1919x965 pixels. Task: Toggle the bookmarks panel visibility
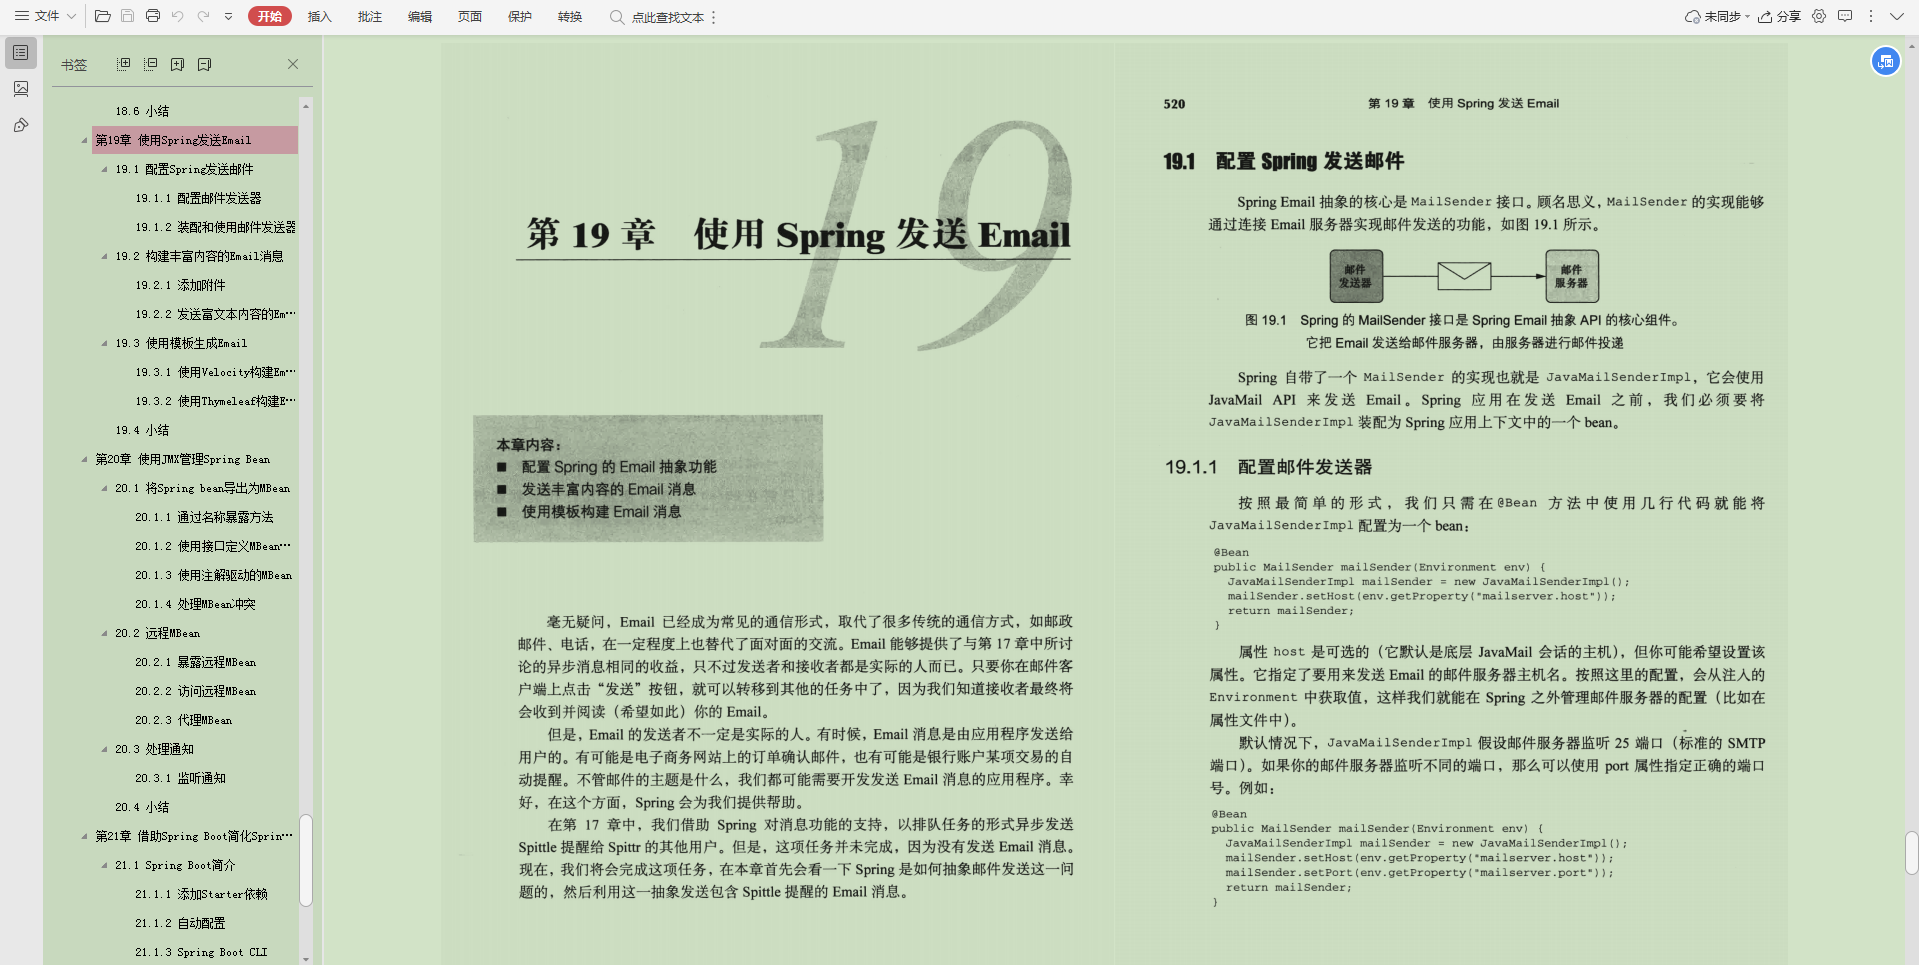tap(20, 52)
